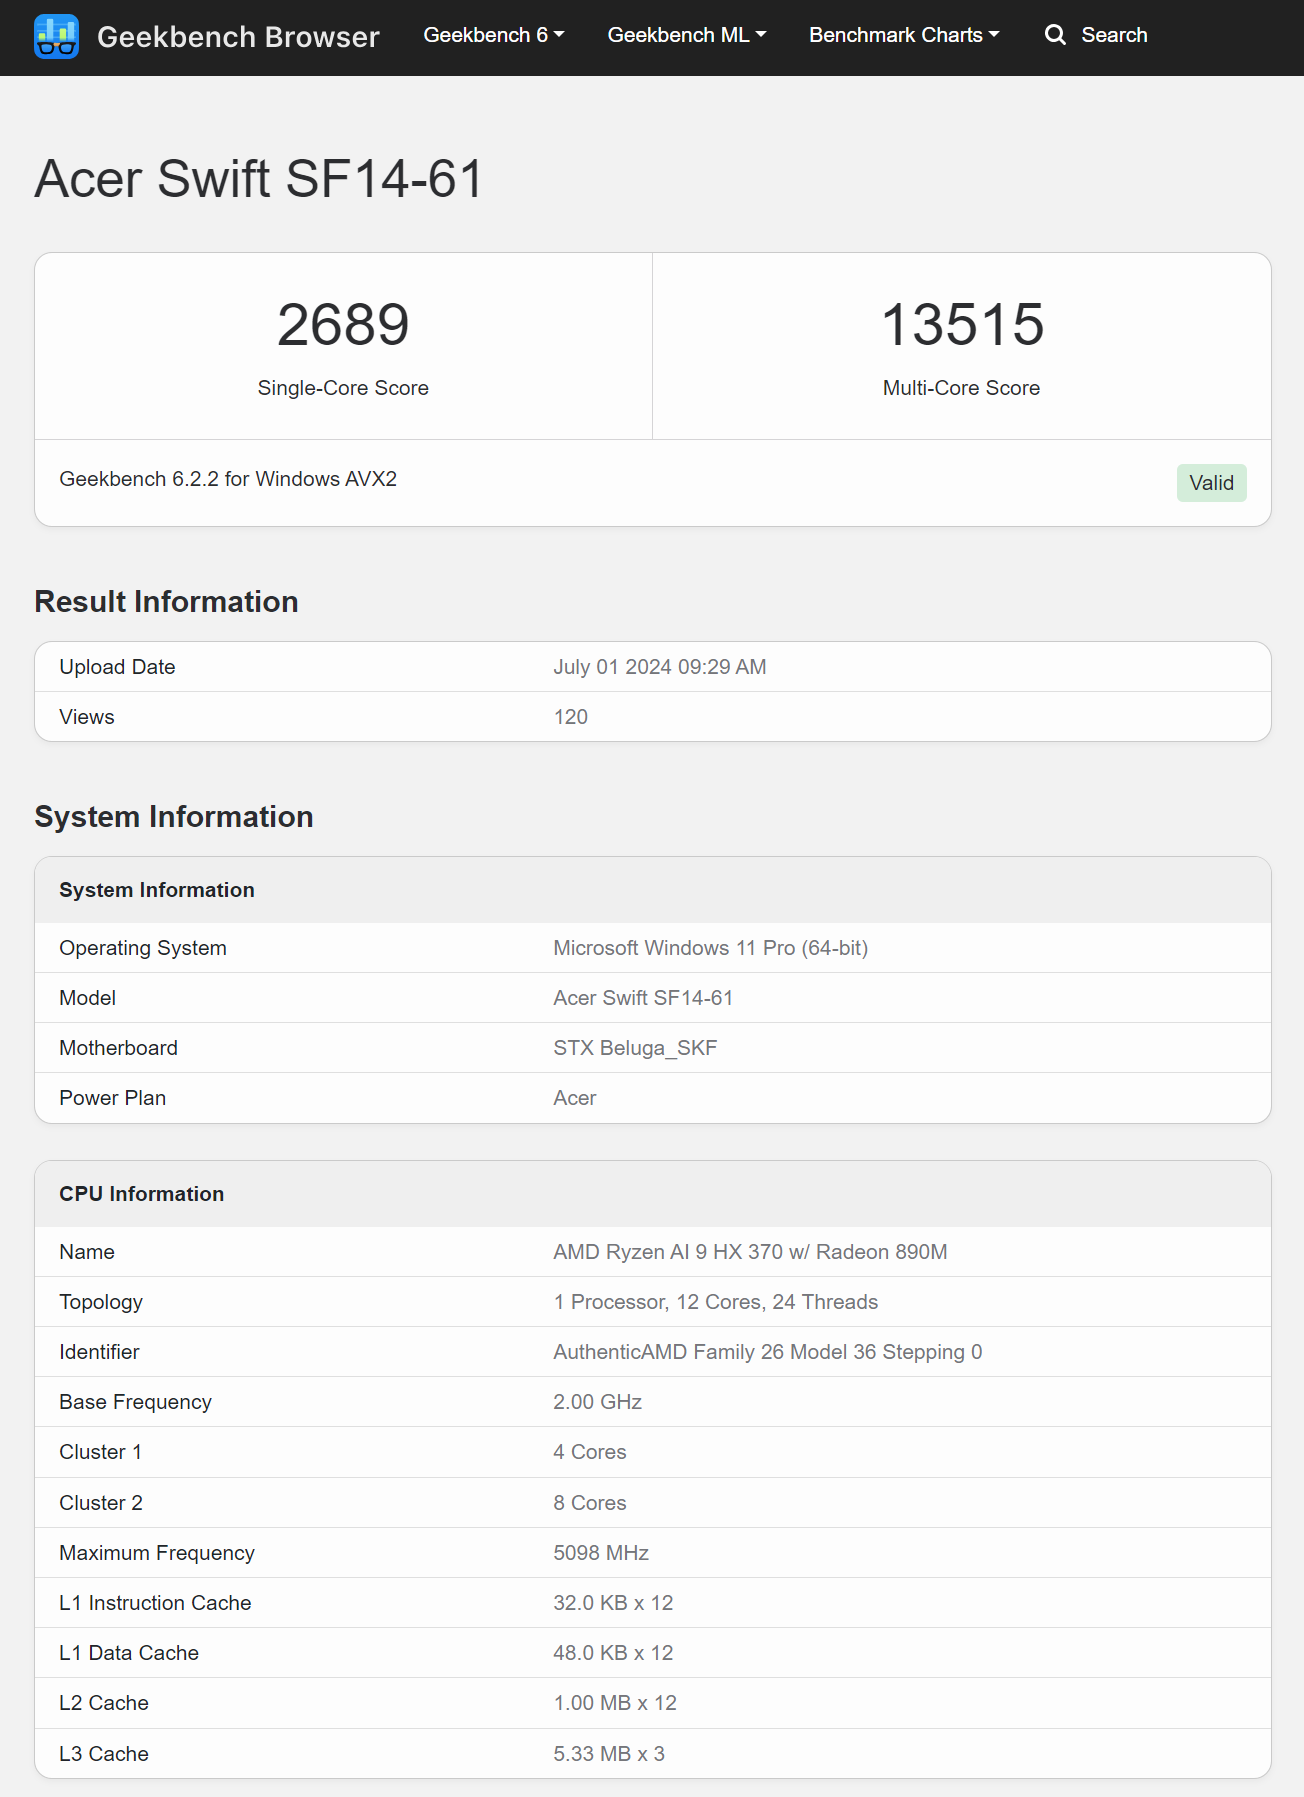Click the L1 Instruction Cache label
The image size is (1304, 1797).
pyautogui.click(x=155, y=1603)
